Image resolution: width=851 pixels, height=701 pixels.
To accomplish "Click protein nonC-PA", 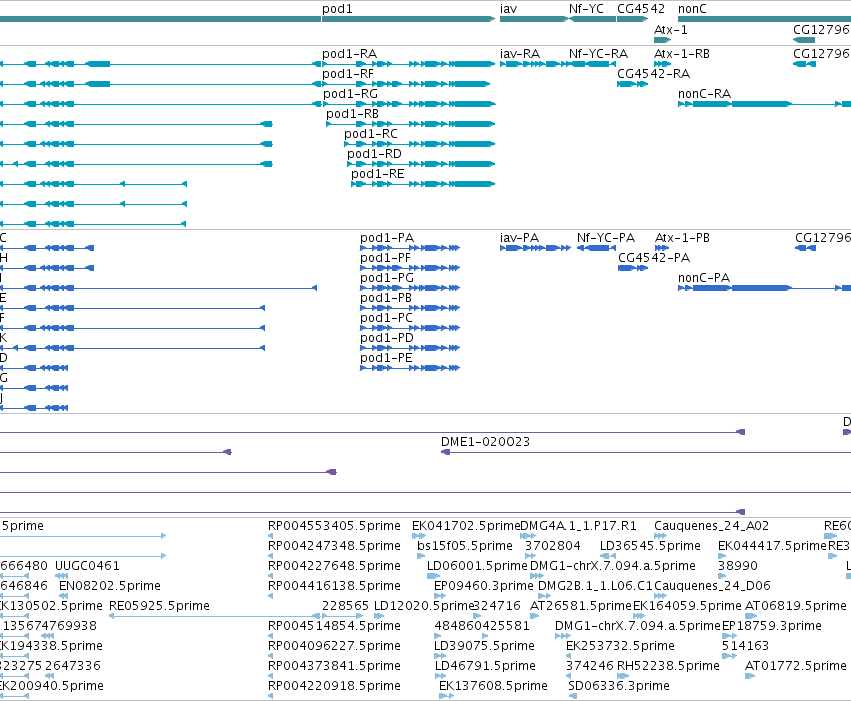I will click(x=704, y=278).
